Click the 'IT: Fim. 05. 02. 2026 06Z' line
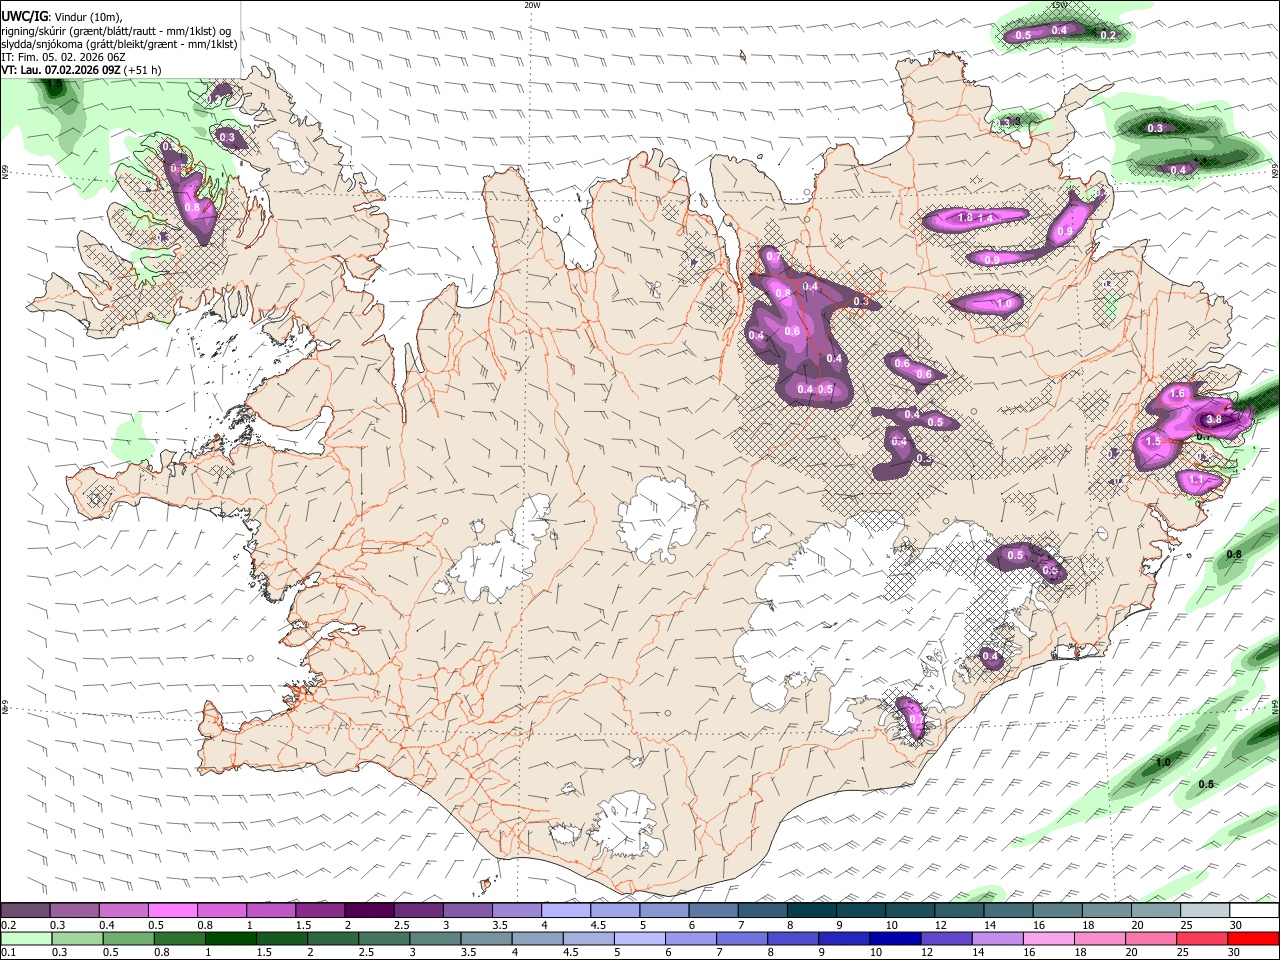The image size is (1280, 960). (63, 57)
